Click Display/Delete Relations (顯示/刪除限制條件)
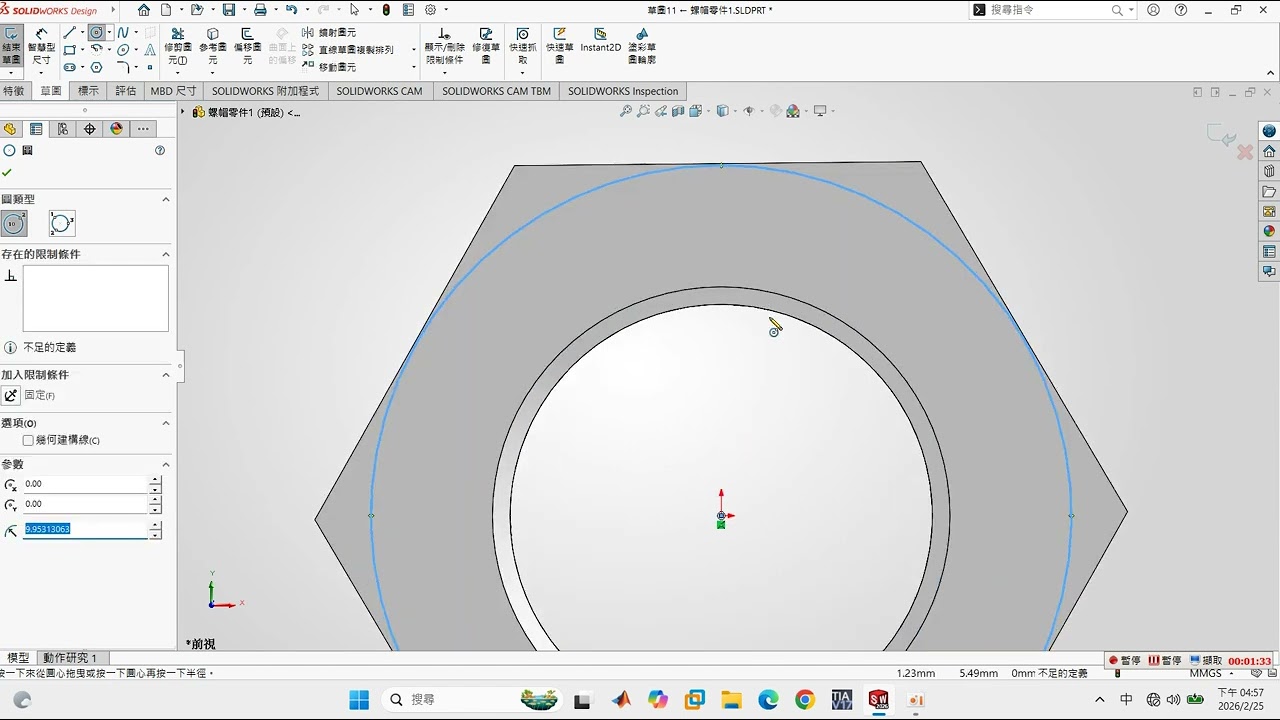This screenshot has height=720, width=1280. (444, 46)
